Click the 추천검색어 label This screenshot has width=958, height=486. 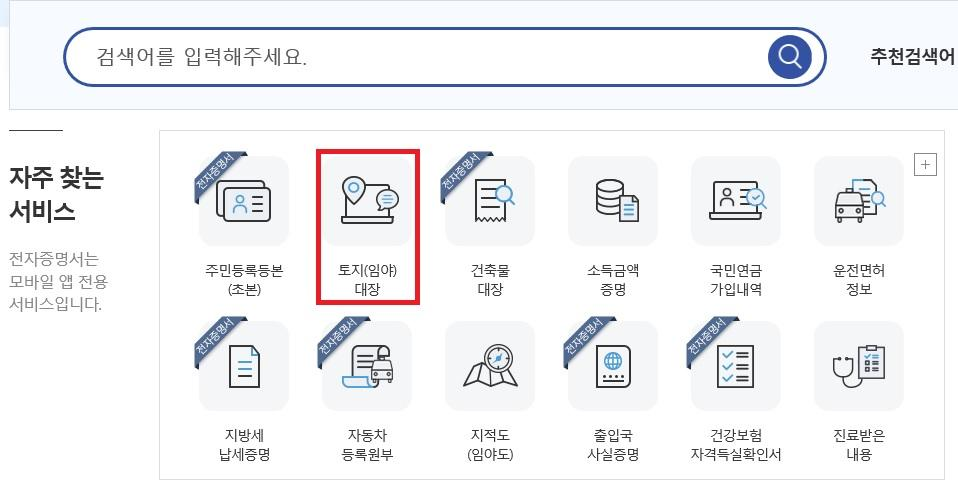913,56
